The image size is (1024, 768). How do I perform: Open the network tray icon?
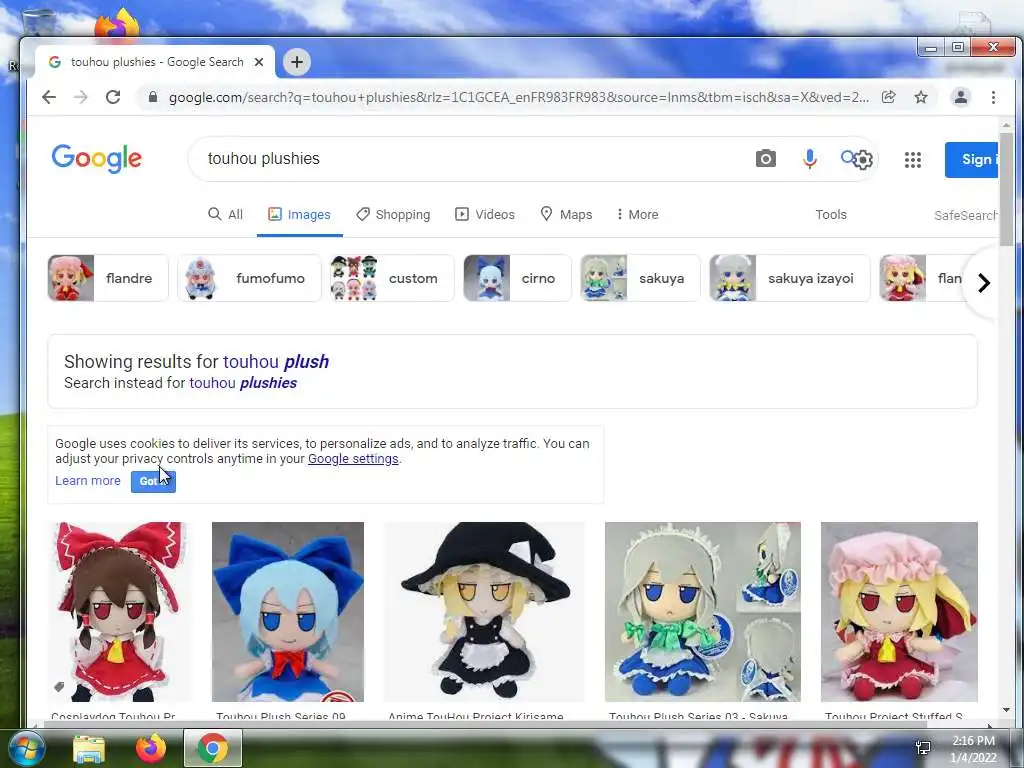[923, 748]
